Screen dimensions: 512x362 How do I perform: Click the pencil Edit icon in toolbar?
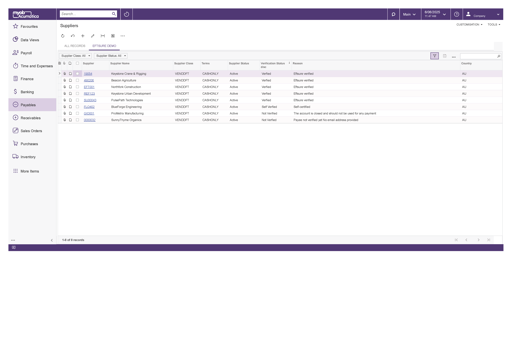pos(93,36)
